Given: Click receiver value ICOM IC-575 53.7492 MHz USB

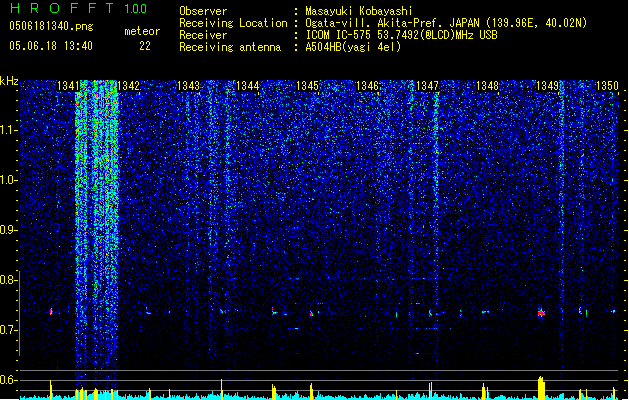Looking at the screenshot, I should (402, 35).
